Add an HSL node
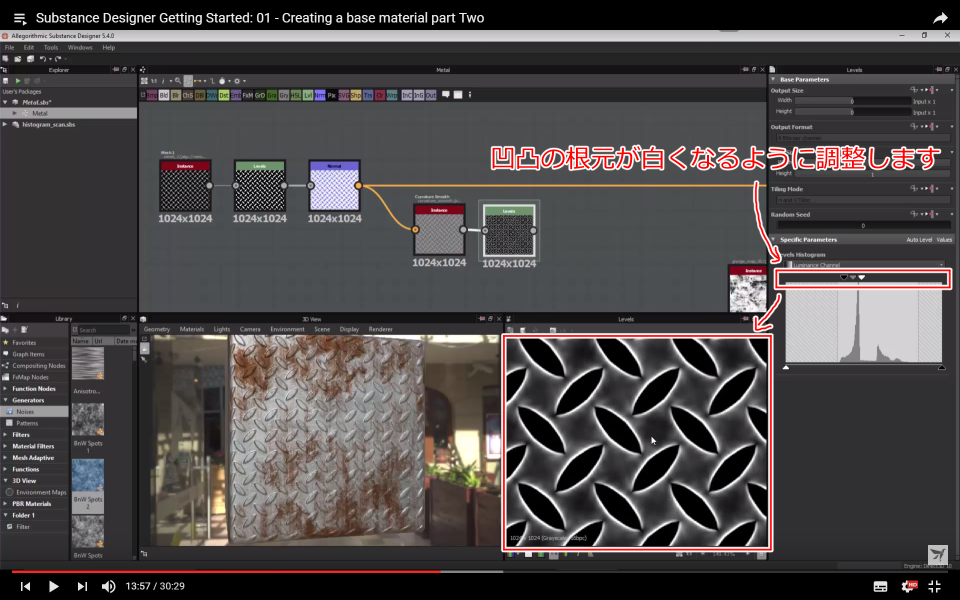960x600 pixels. [x=296, y=95]
